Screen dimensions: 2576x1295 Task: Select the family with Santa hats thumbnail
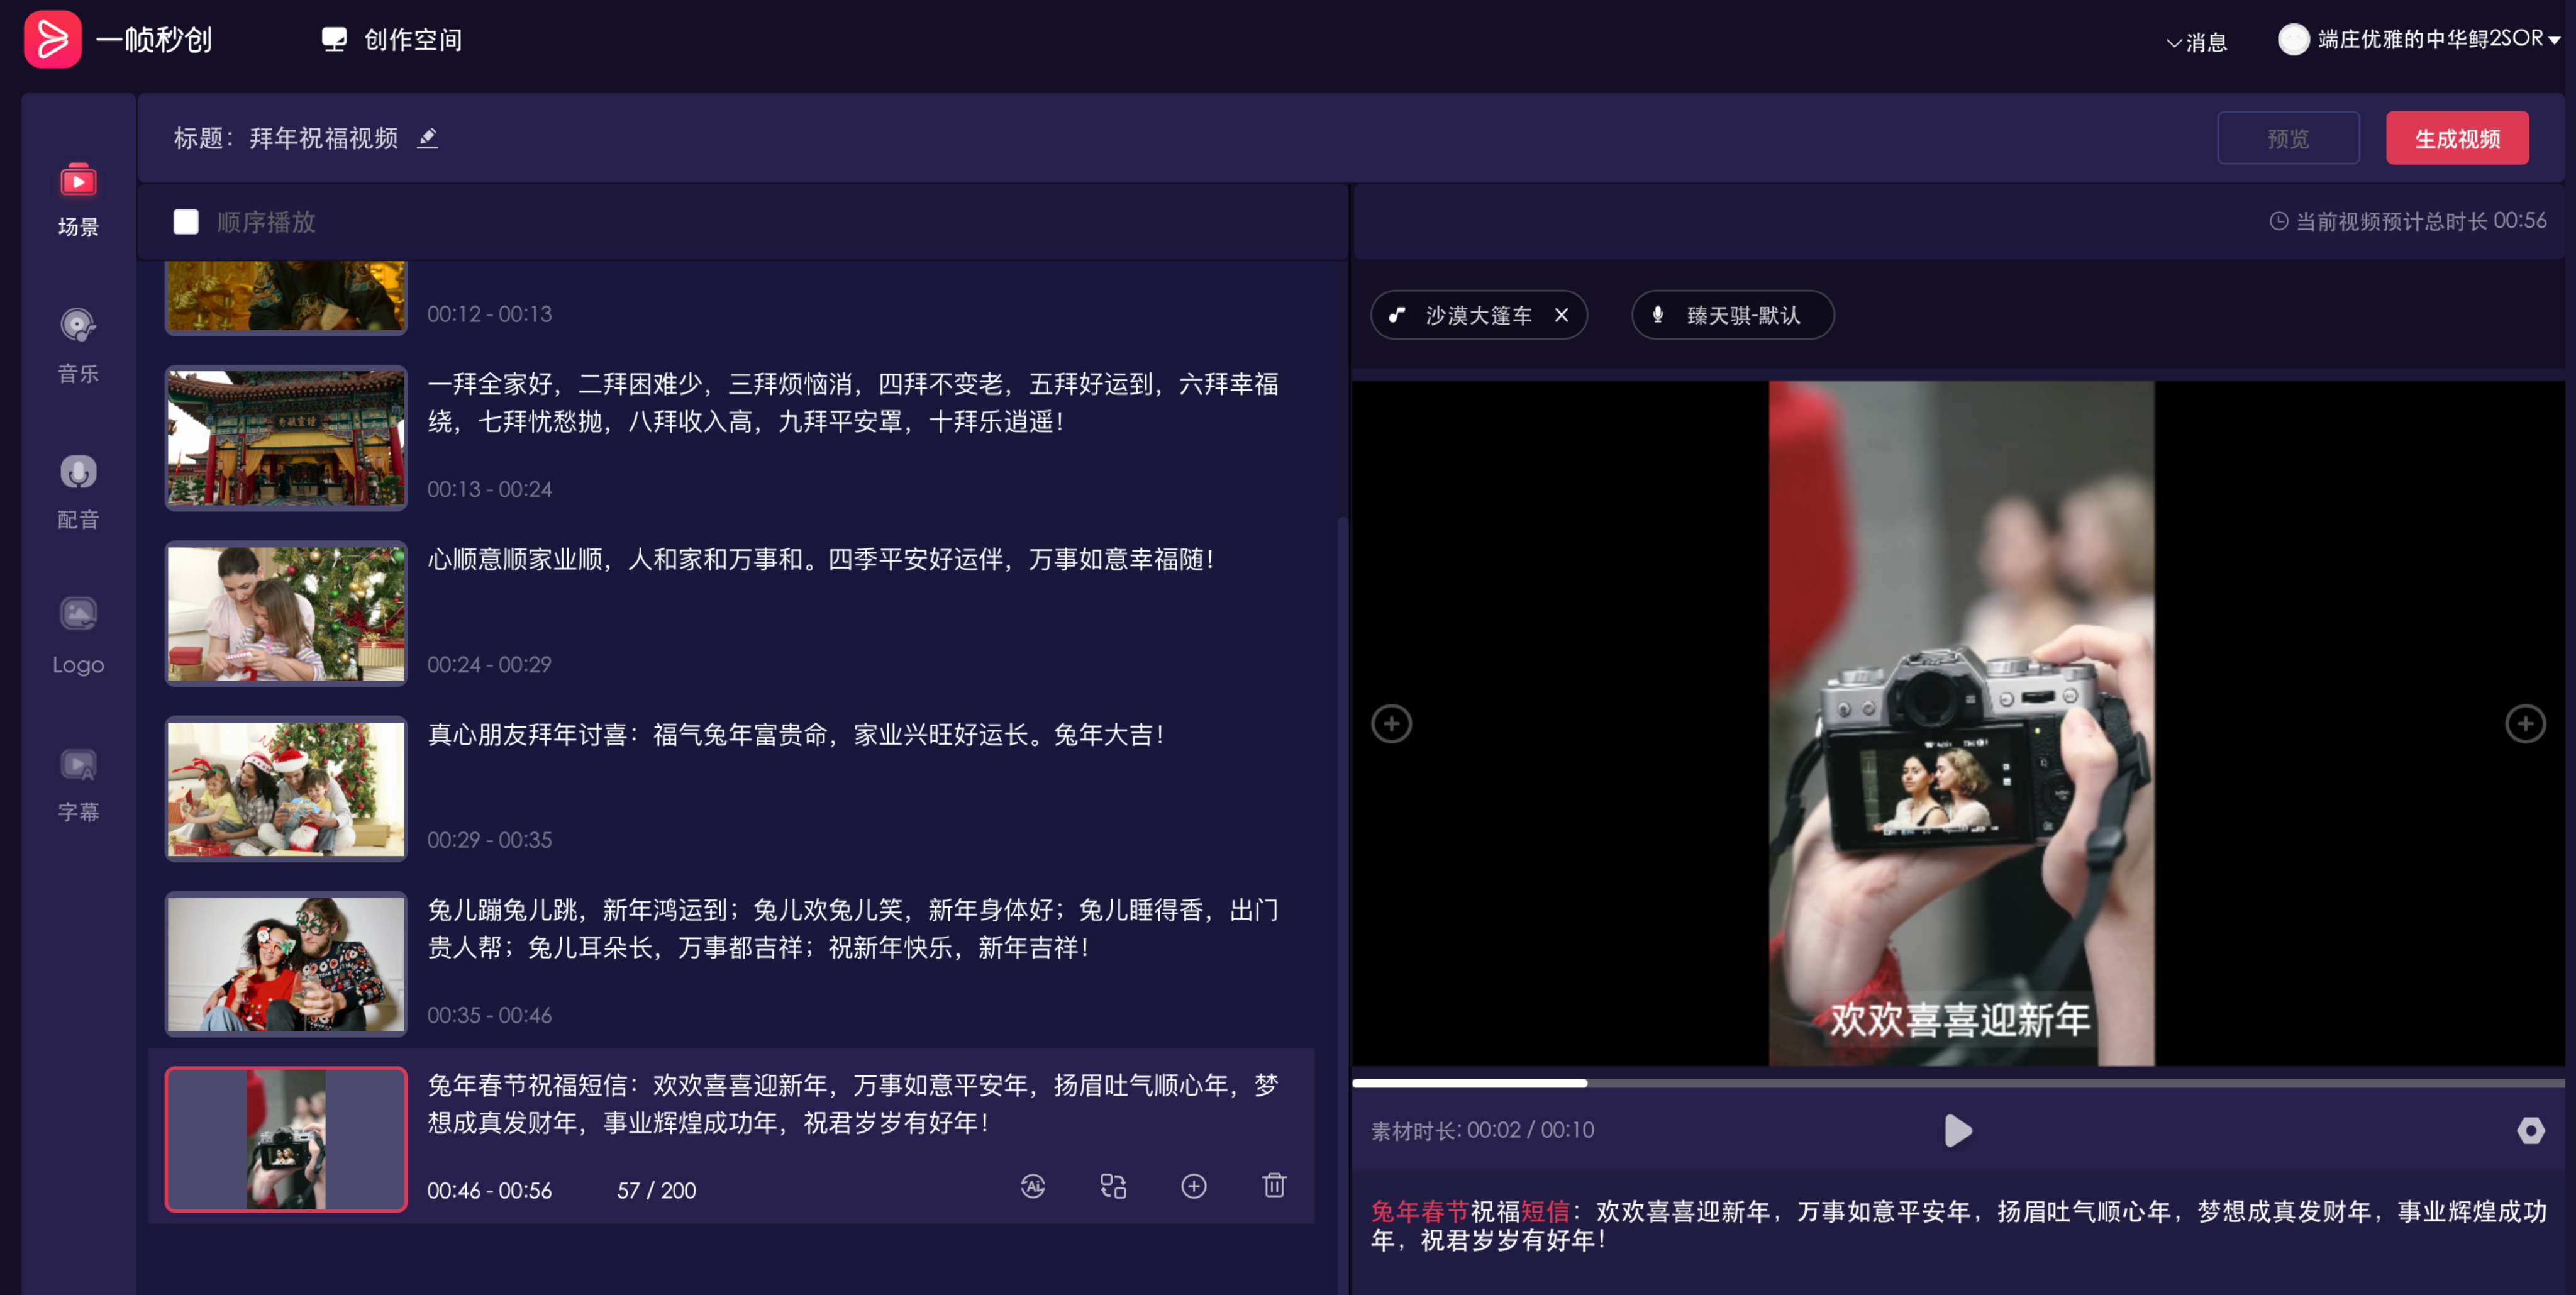(x=286, y=788)
